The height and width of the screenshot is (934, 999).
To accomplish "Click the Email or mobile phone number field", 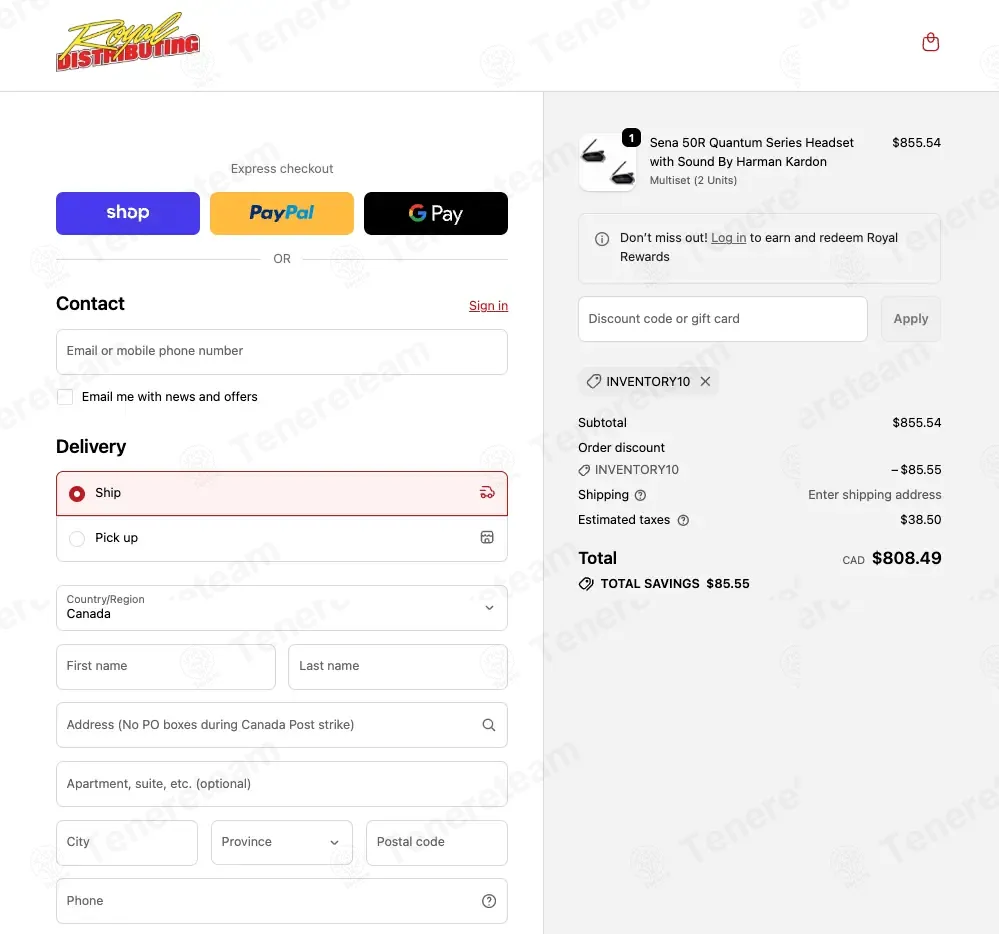I will pyautogui.click(x=281, y=352).
